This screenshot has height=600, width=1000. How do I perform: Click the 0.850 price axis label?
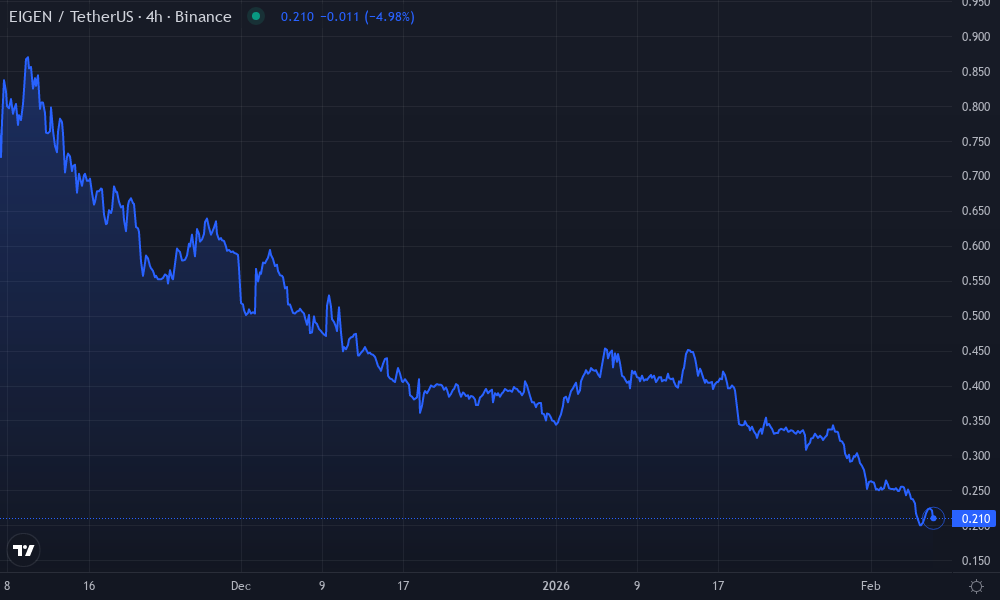pos(976,72)
